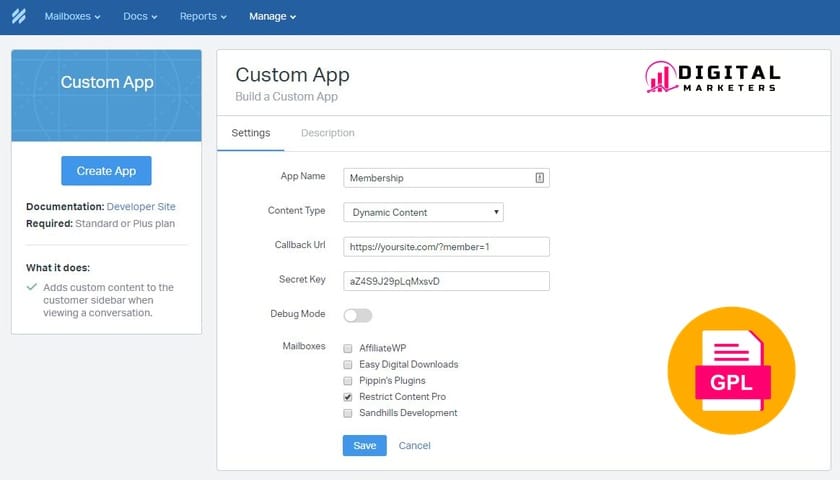Uncheck the Restrict Content Pro checkbox
The width and height of the screenshot is (840, 480).
348,397
